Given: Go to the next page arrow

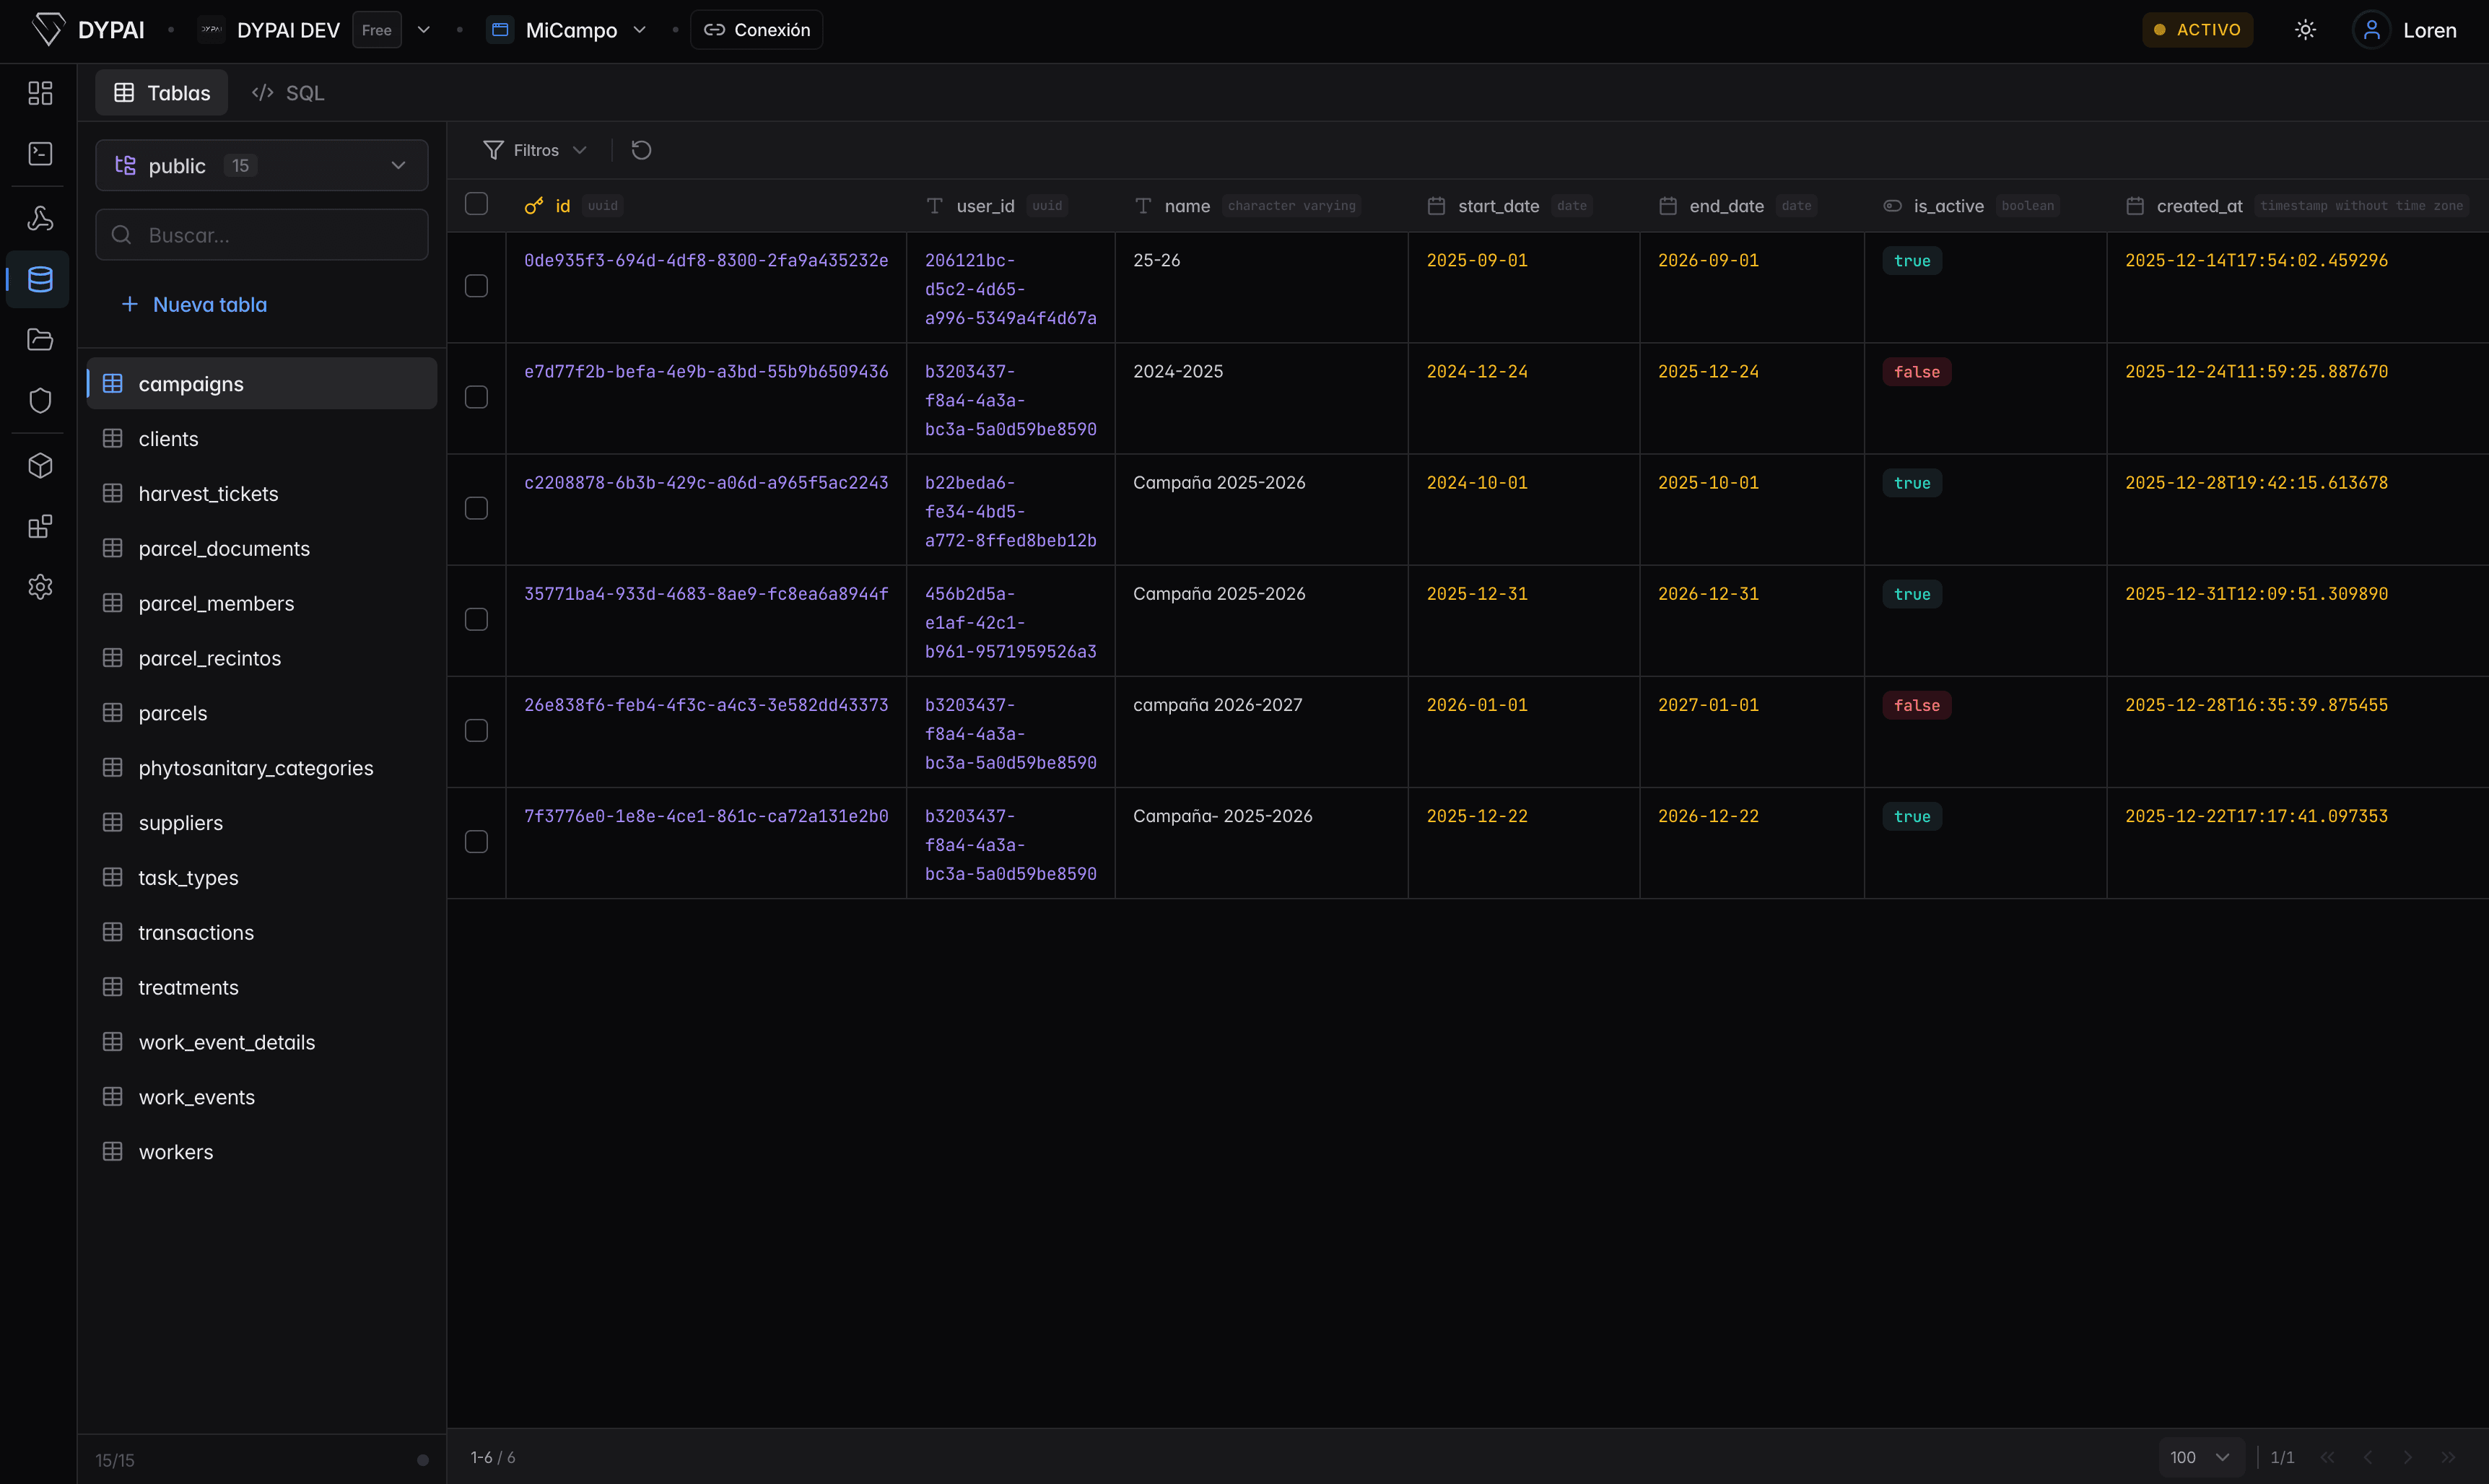Looking at the screenshot, I should (2408, 1457).
